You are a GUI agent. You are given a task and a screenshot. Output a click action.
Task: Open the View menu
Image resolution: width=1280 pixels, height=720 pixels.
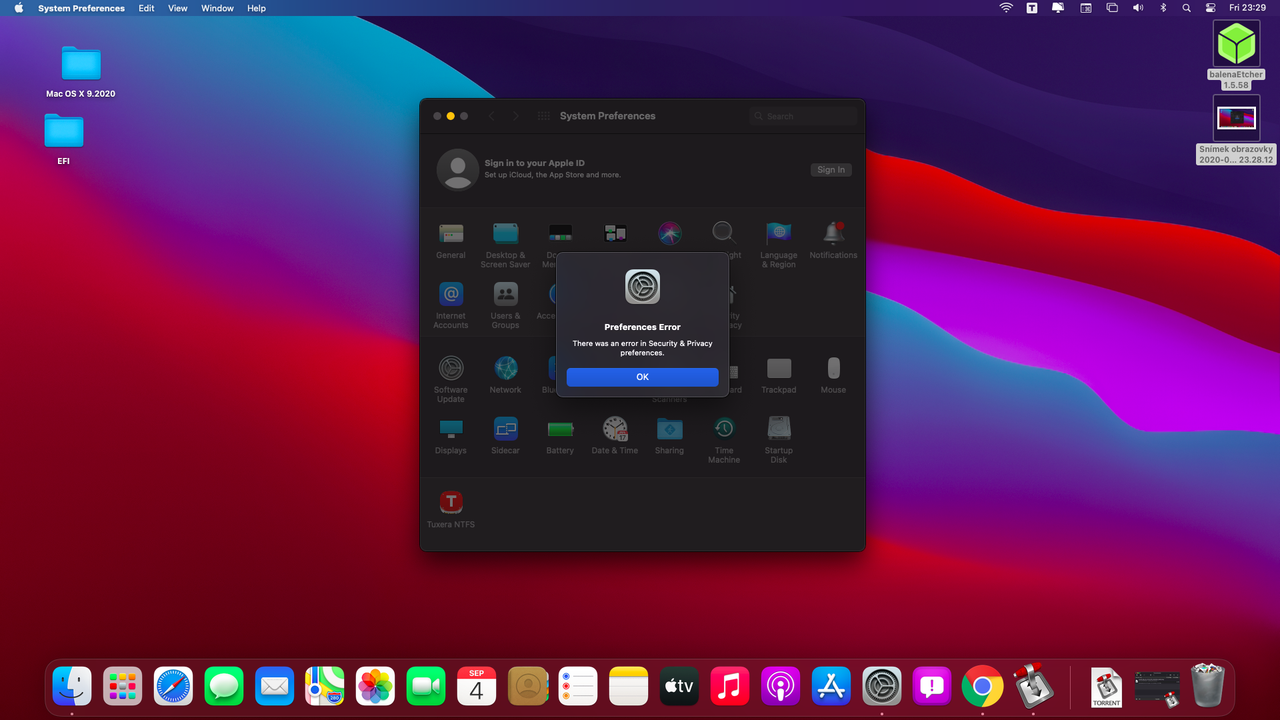177,8
